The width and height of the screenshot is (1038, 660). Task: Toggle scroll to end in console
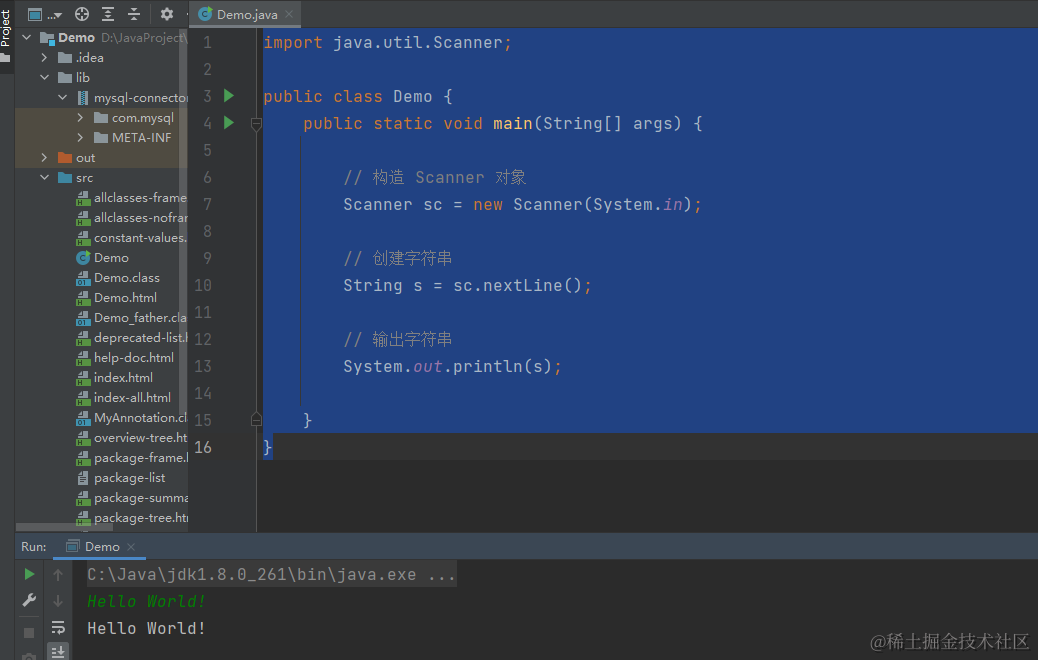coord(58,651)
